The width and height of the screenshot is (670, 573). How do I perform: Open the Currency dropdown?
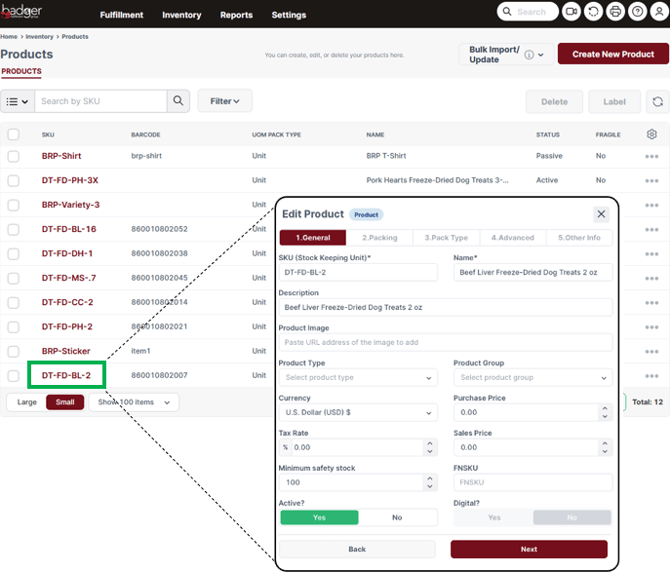(358, 412)
